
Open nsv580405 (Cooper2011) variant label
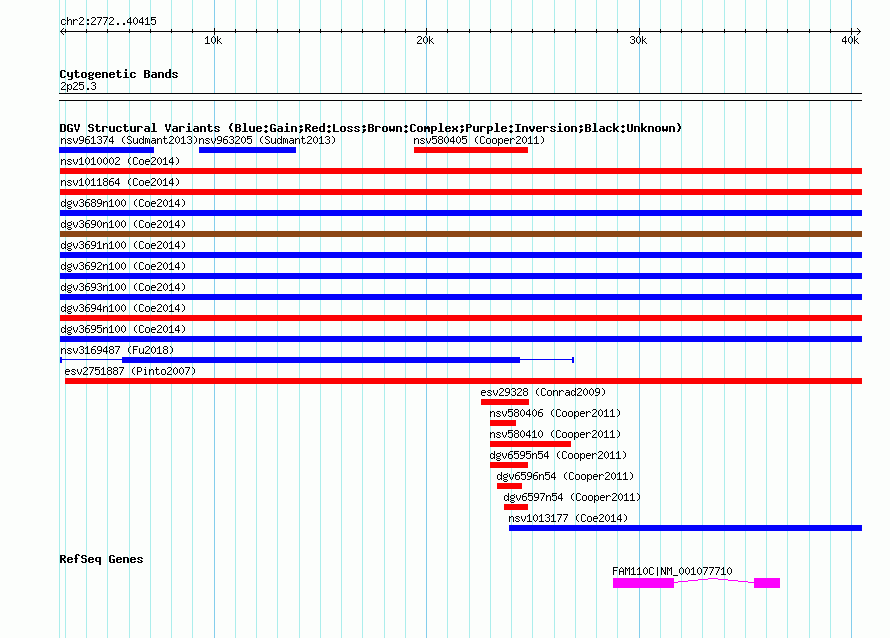478,140
